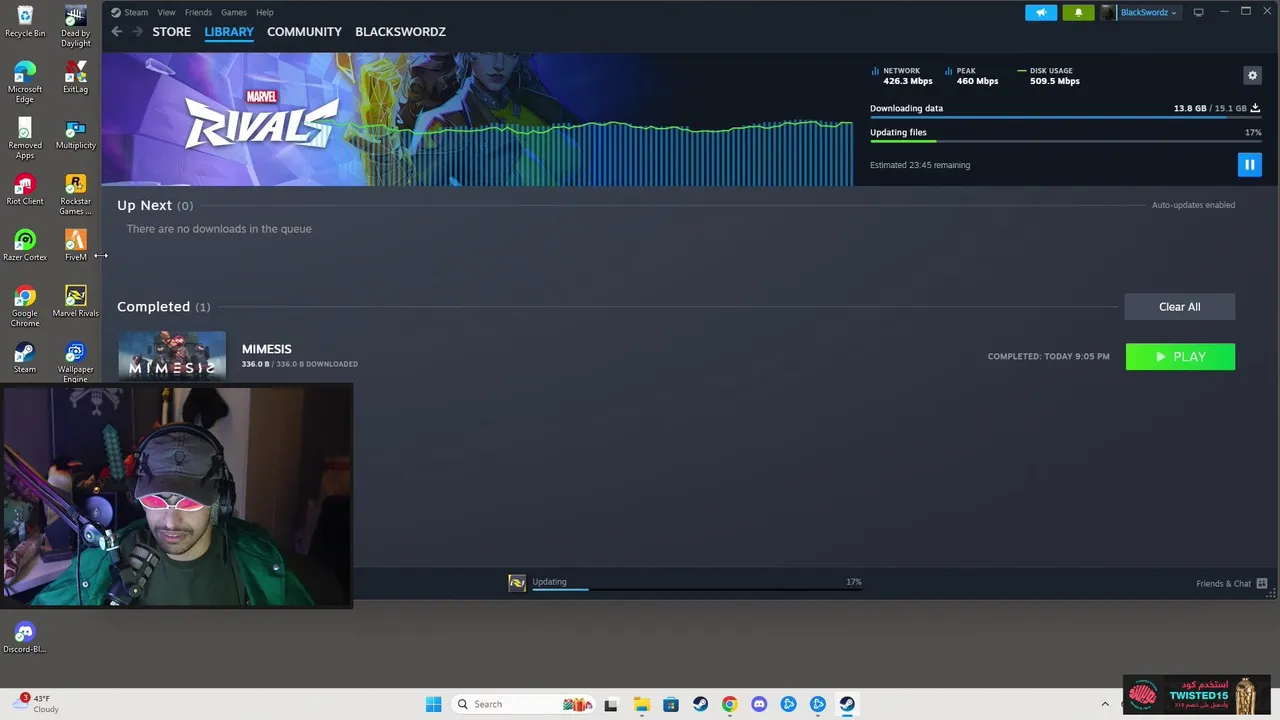1280x720 pixels.
Task: Open the Help menu
Action: 265,12
